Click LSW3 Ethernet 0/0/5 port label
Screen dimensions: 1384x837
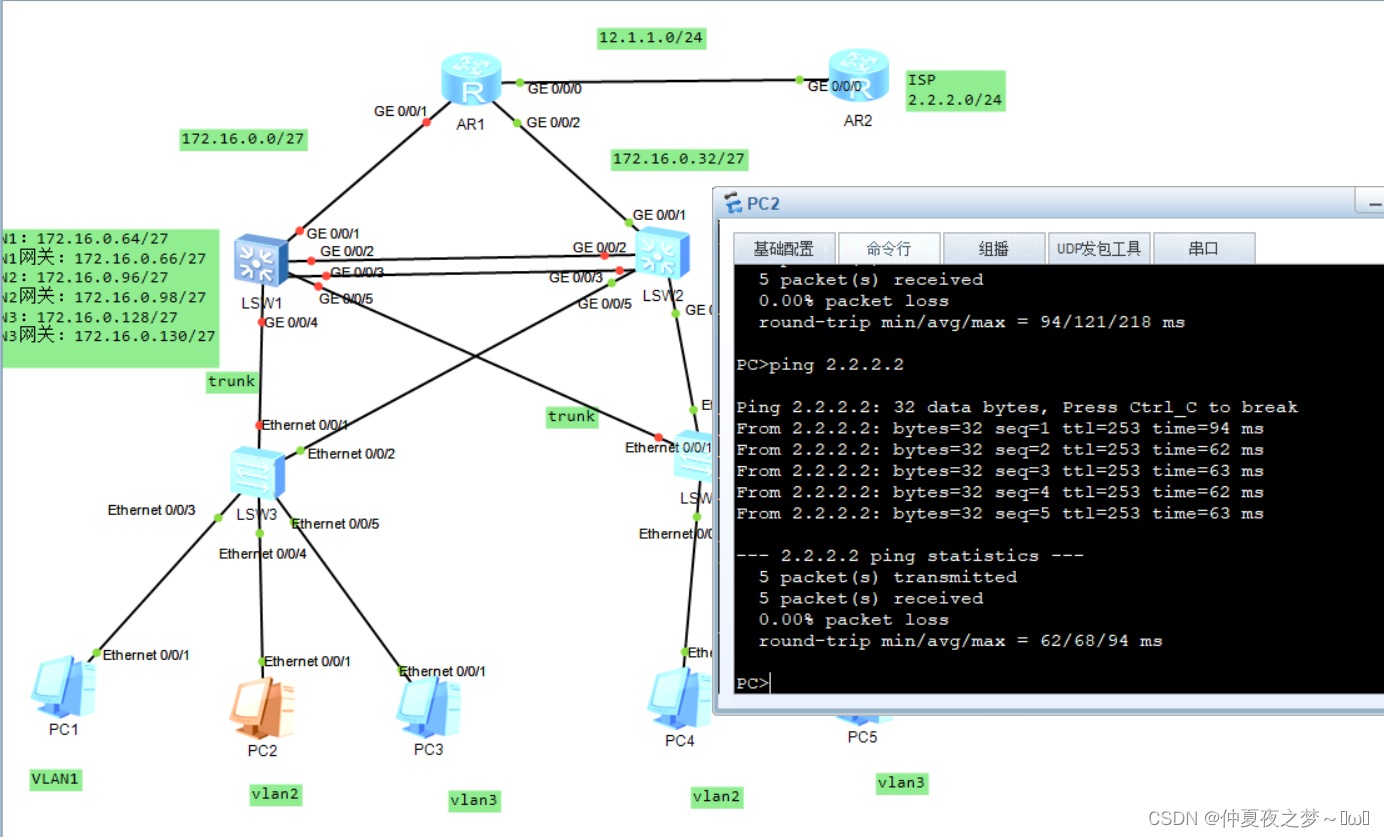[335, 523]
